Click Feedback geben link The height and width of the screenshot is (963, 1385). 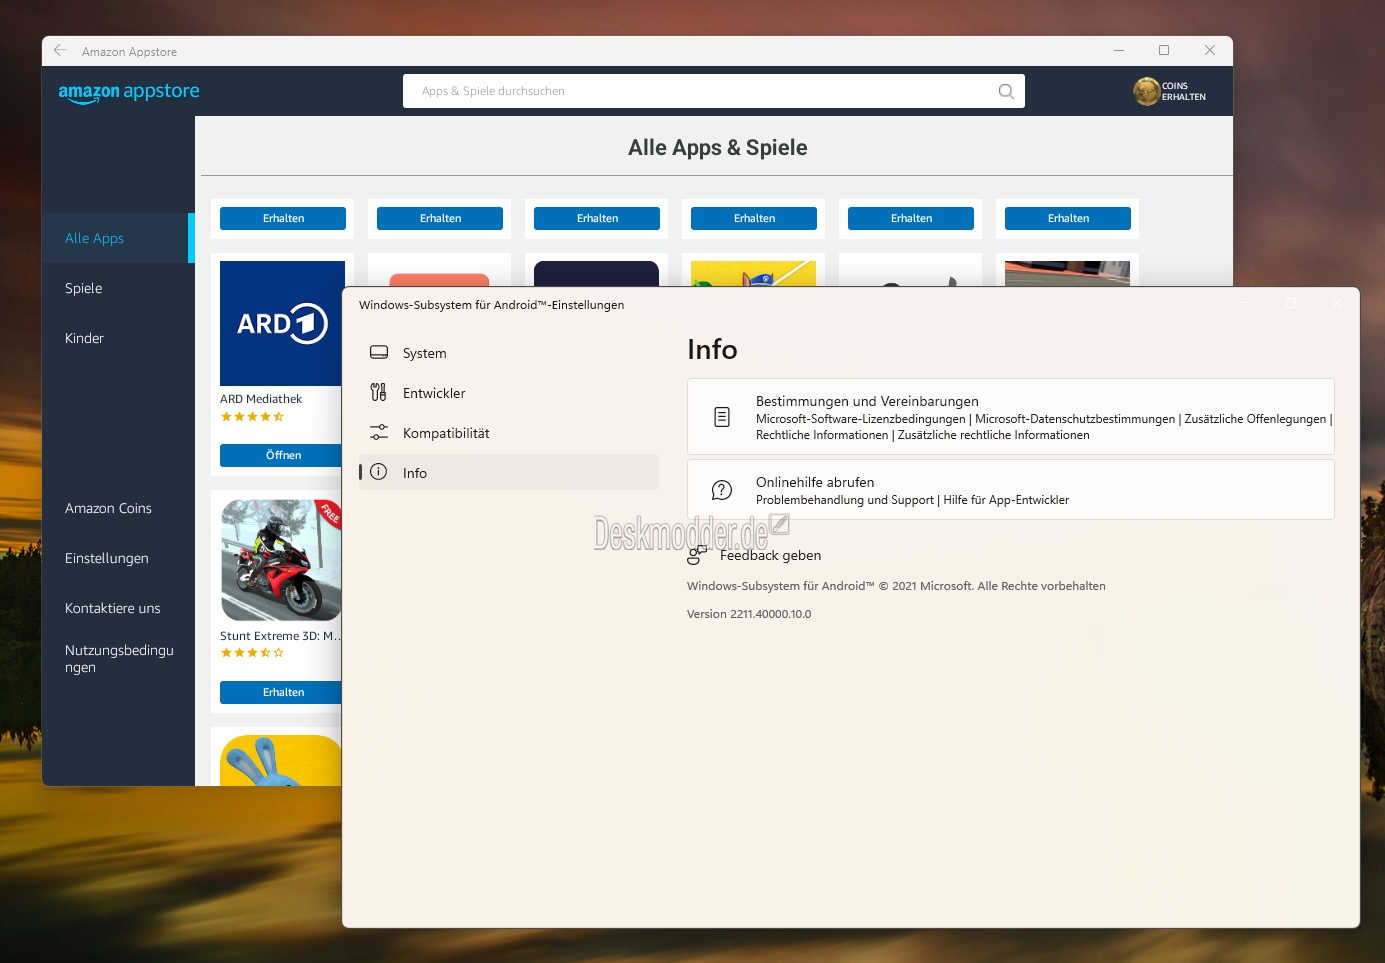click(x=770, y=555)
